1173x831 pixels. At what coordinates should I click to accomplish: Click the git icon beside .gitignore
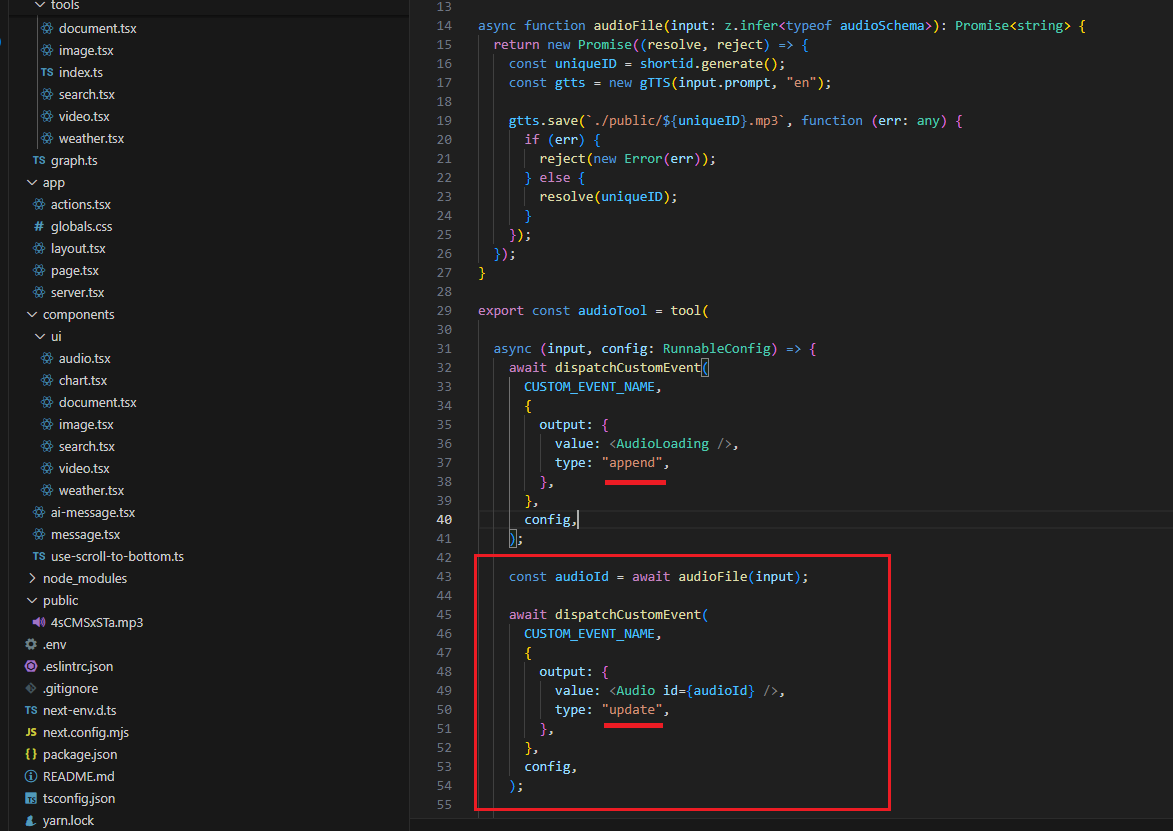click(31, 689)
